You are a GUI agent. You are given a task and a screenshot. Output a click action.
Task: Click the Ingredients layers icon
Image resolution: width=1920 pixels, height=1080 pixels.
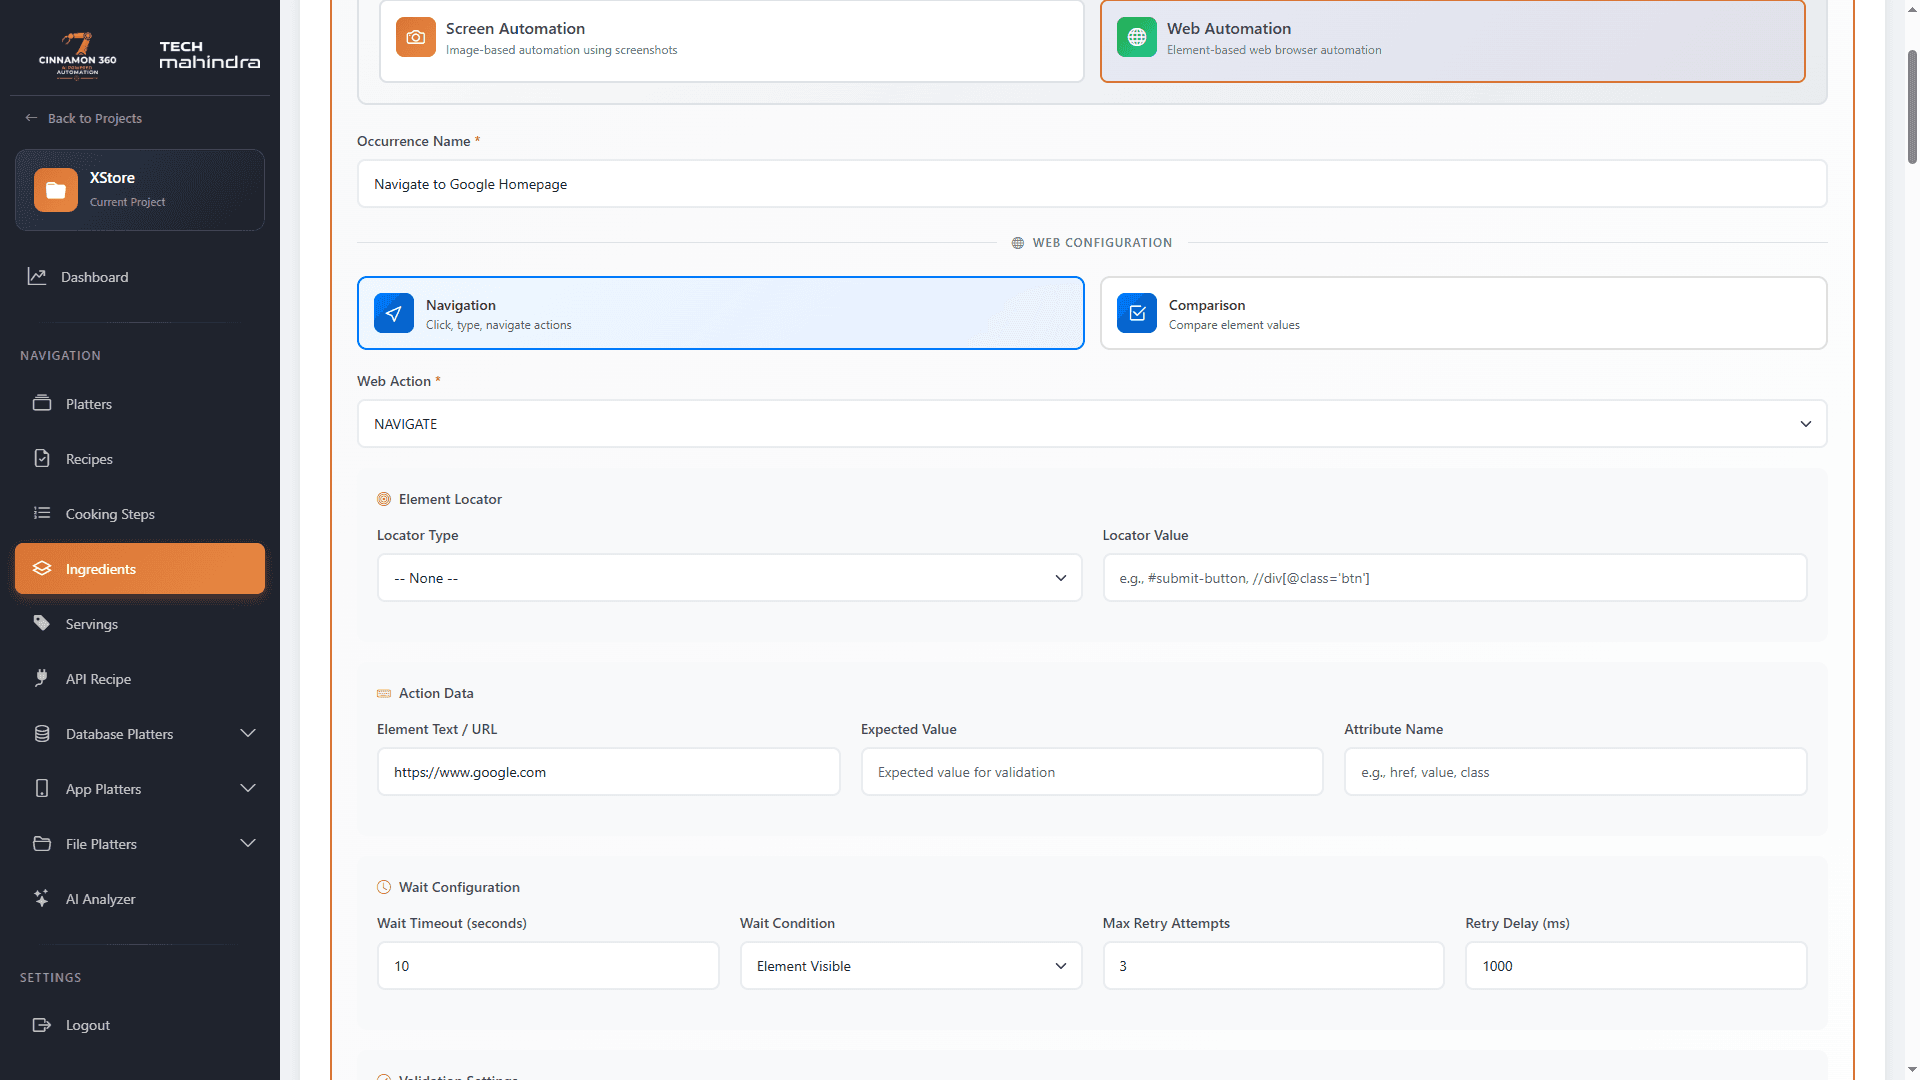pyautogui.click(x=42, y=568)
